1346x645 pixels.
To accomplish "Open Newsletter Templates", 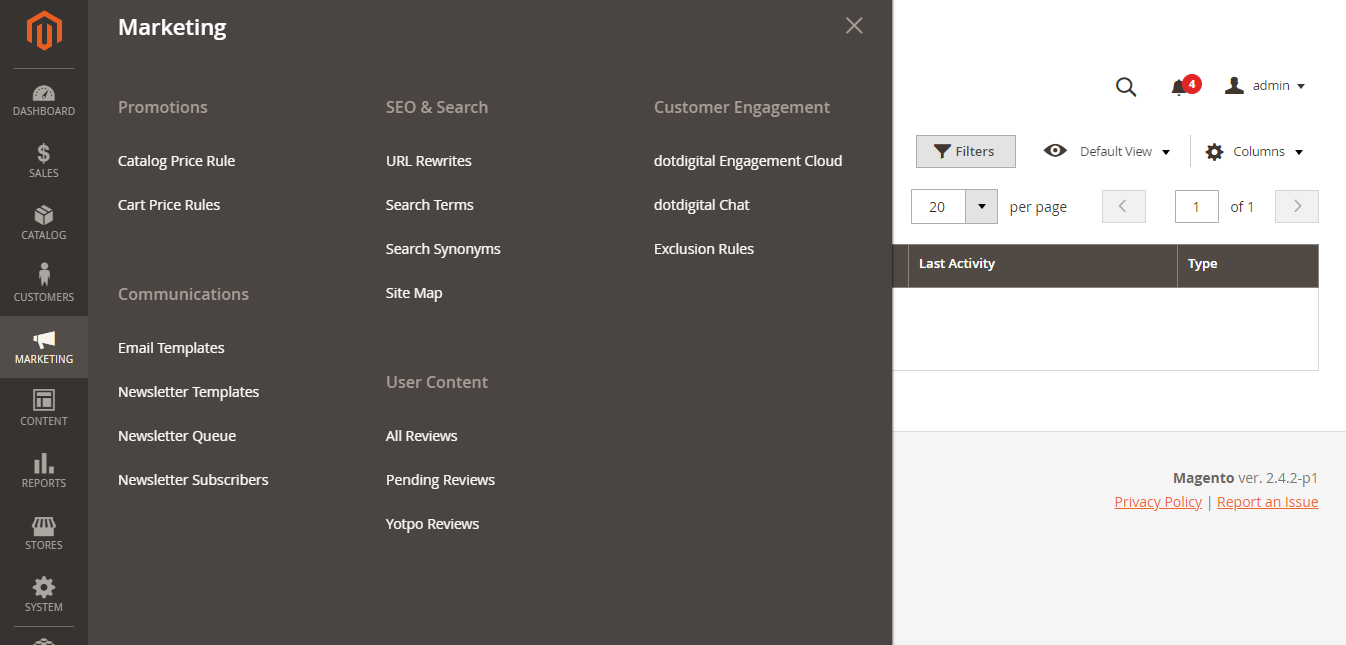I will (x=188, y=392).
